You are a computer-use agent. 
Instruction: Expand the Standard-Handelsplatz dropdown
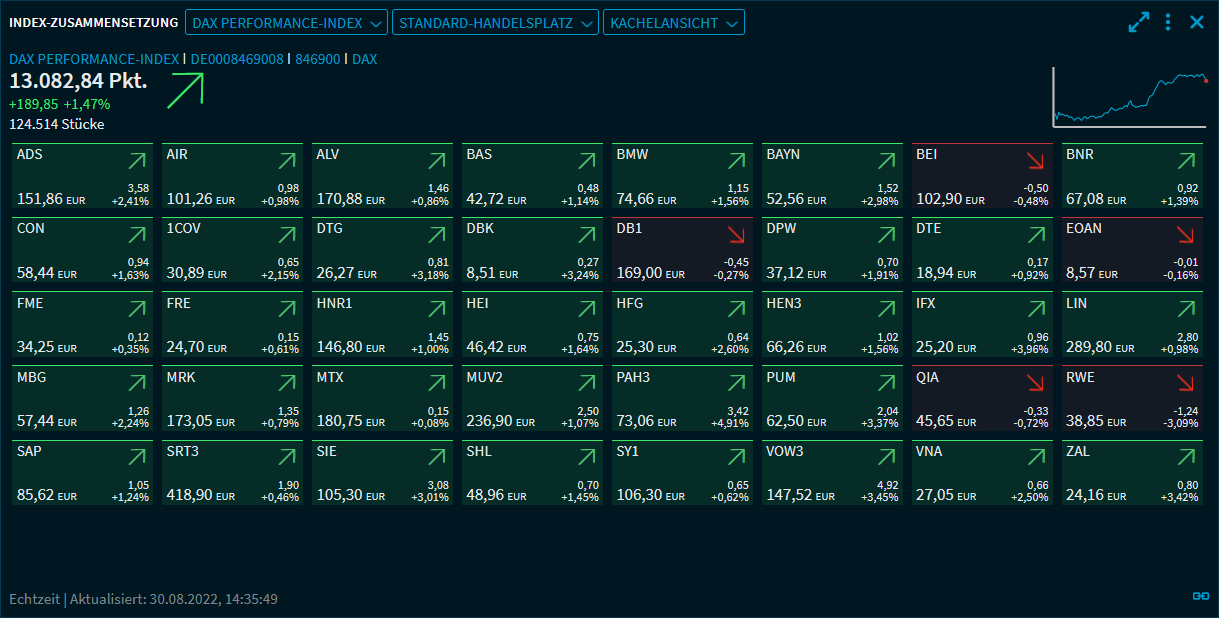[x=495, y=22]
